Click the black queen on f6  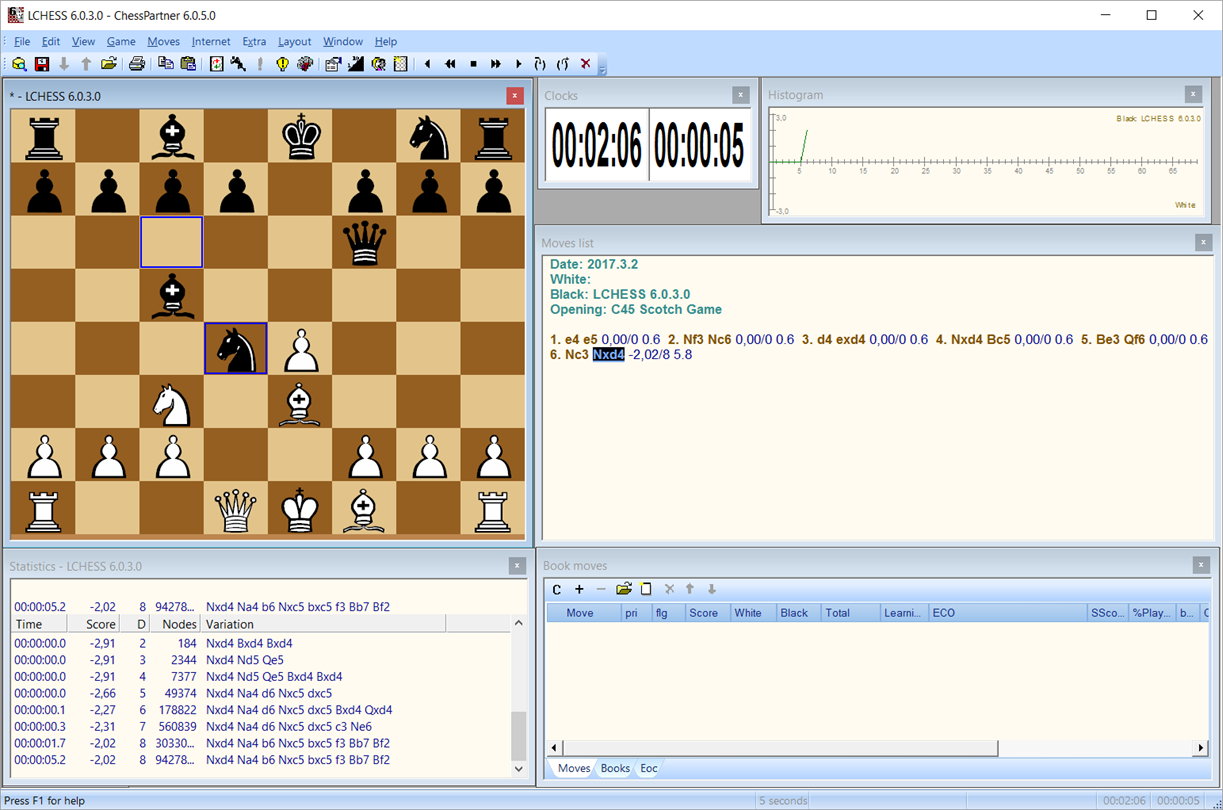(x=364, y=243)
